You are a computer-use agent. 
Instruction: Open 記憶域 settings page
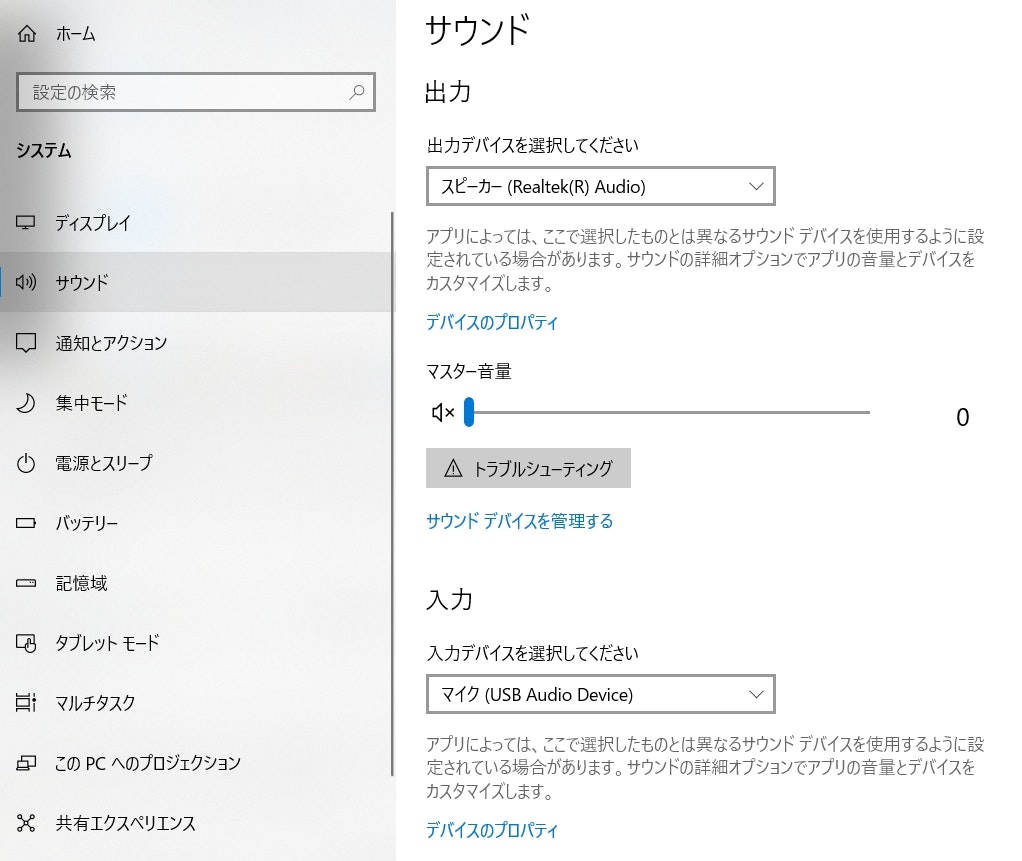click(x=196, y=583)
